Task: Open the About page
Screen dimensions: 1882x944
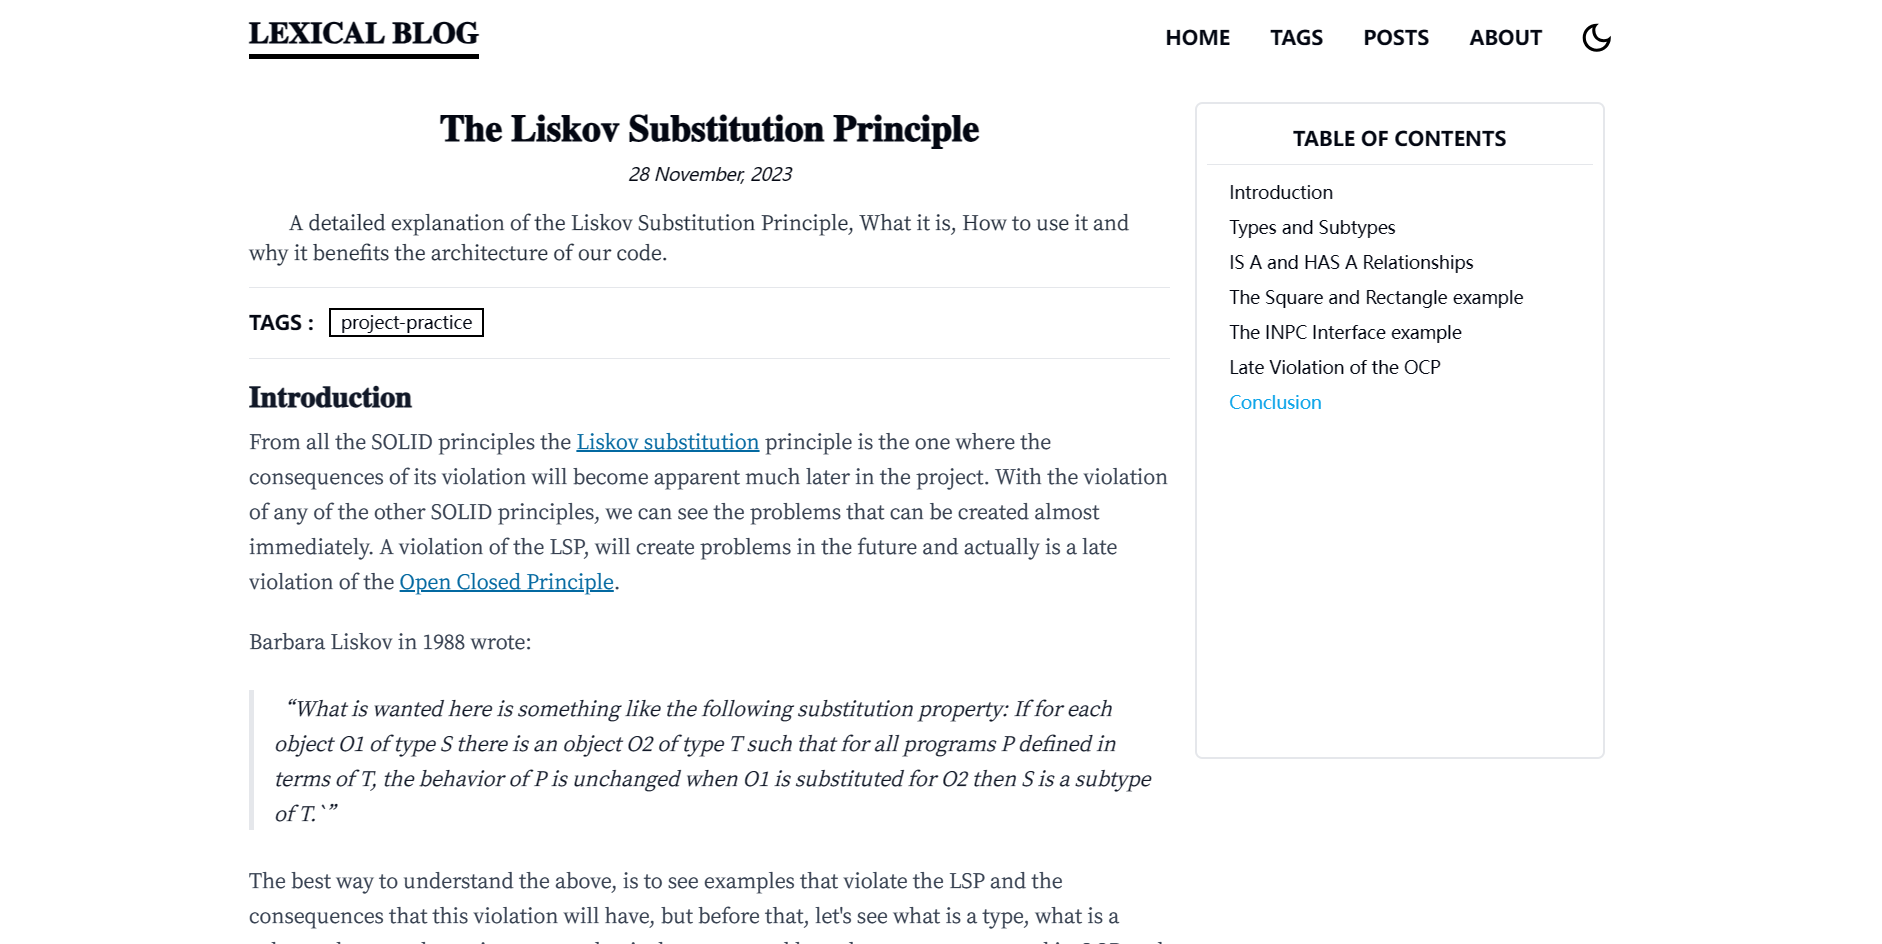Action: pyautogui.click(x=1505, y=38)
